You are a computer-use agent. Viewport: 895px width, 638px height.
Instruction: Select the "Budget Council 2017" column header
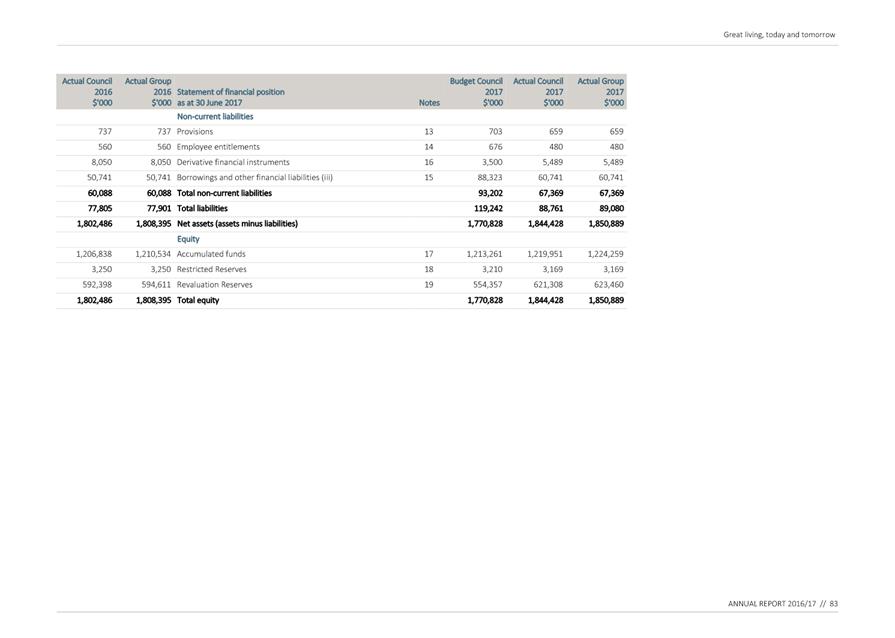click(x=476, y=92)
